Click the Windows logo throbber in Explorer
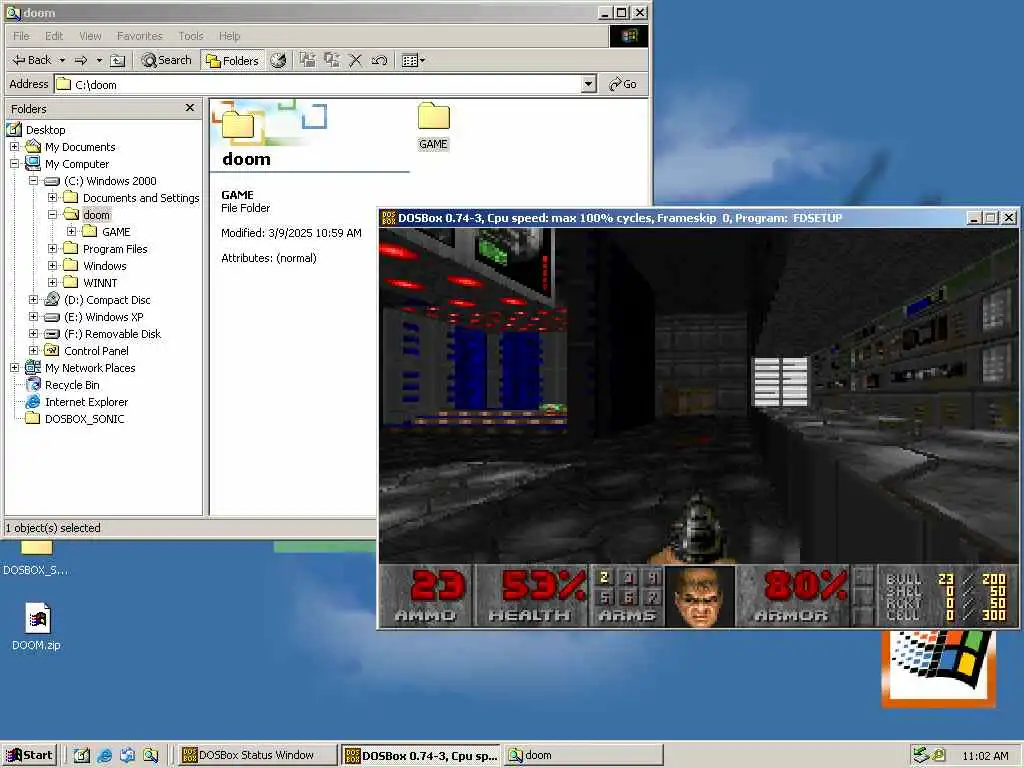The height and width of the screenshot is (768, 1024). point(628,36)
